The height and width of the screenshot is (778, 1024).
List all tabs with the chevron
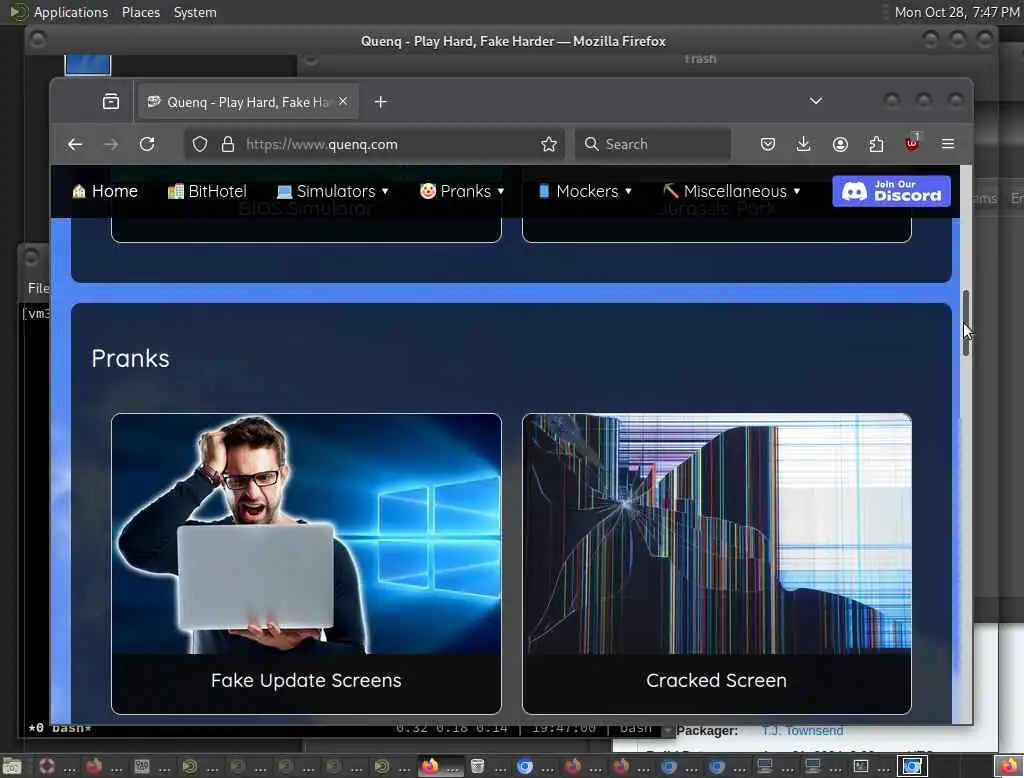click(x=816, y=101)
